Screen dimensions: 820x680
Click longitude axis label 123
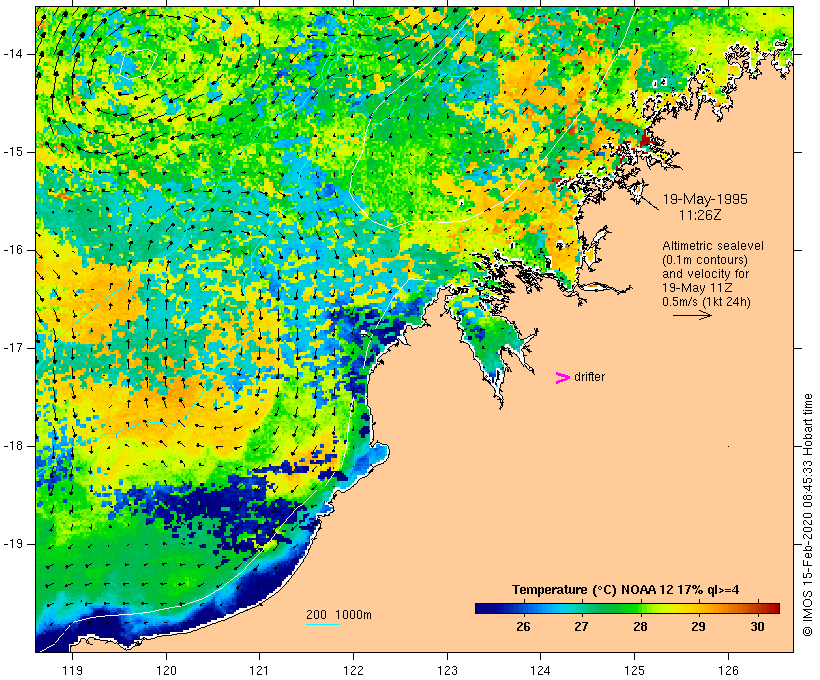point(447,670)
